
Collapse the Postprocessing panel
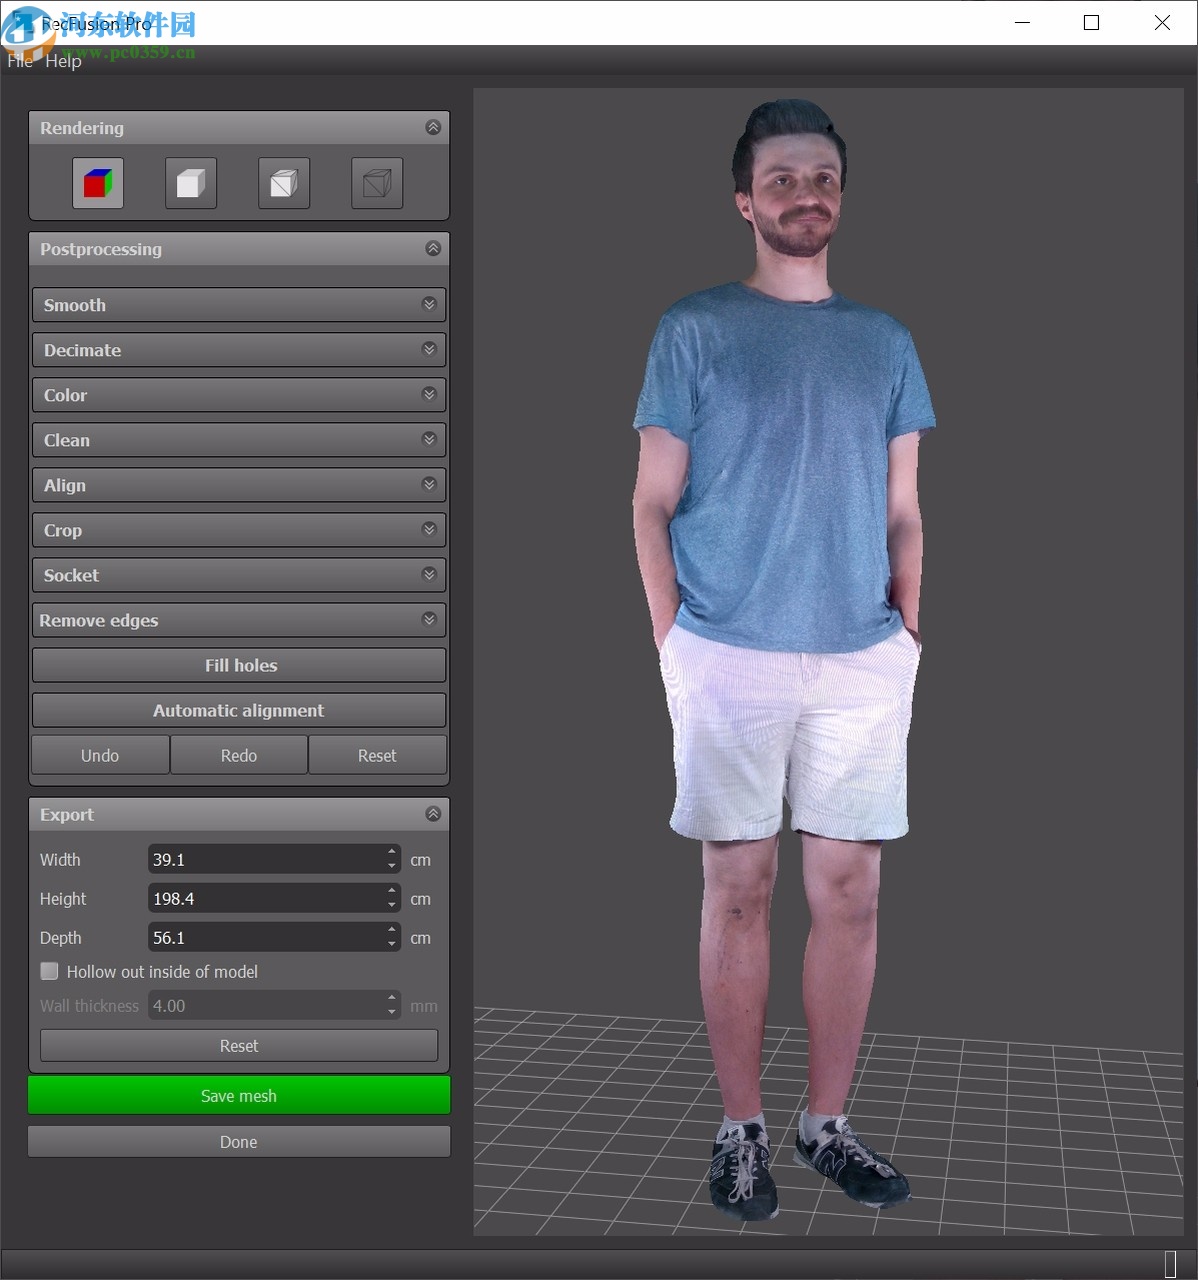tap(433, 248)
